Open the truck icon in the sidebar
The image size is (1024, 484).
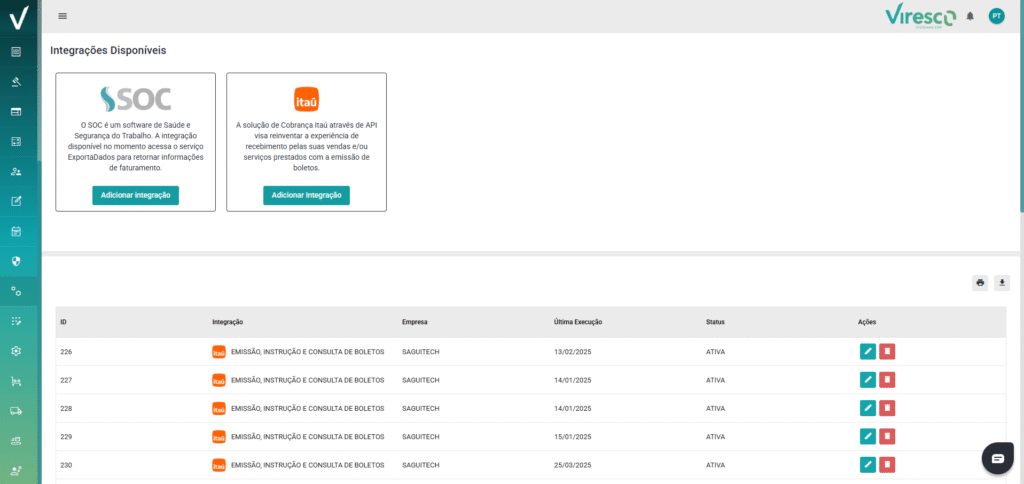[16, 410]
